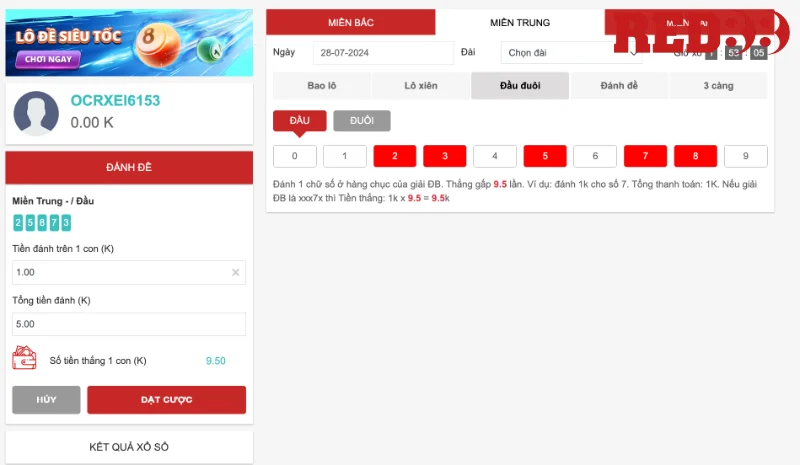Choose number 9 in the grid
This screenshot has height=465, width=800.
745,156
